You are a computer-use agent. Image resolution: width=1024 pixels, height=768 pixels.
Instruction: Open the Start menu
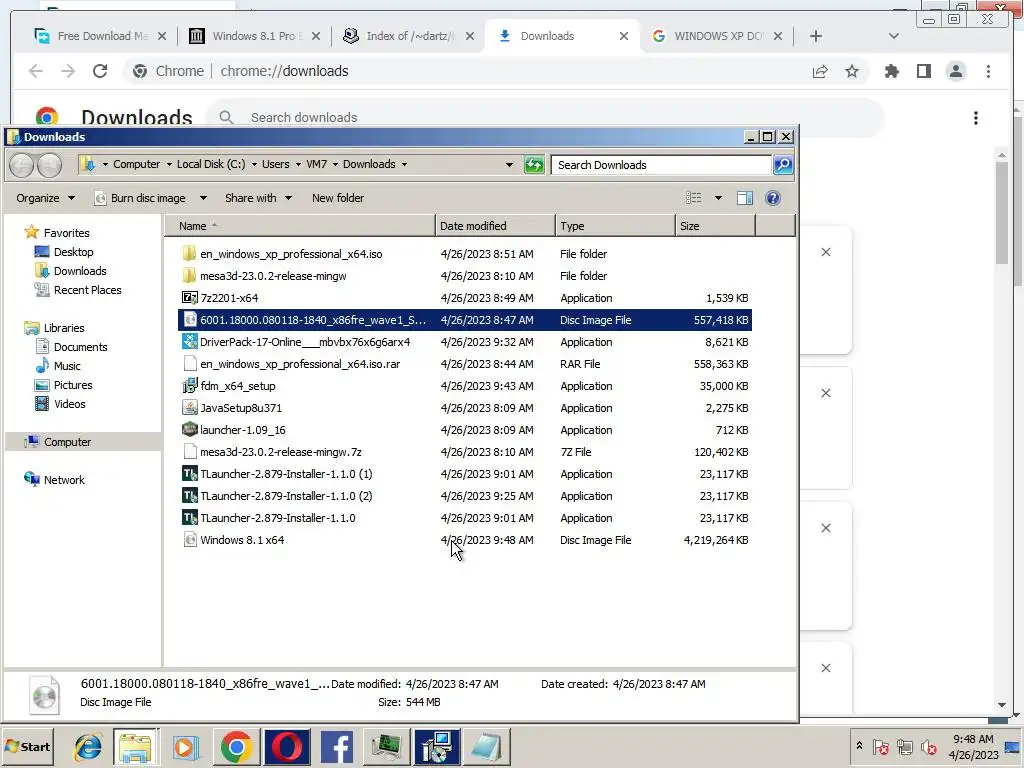tap(27, 747)
